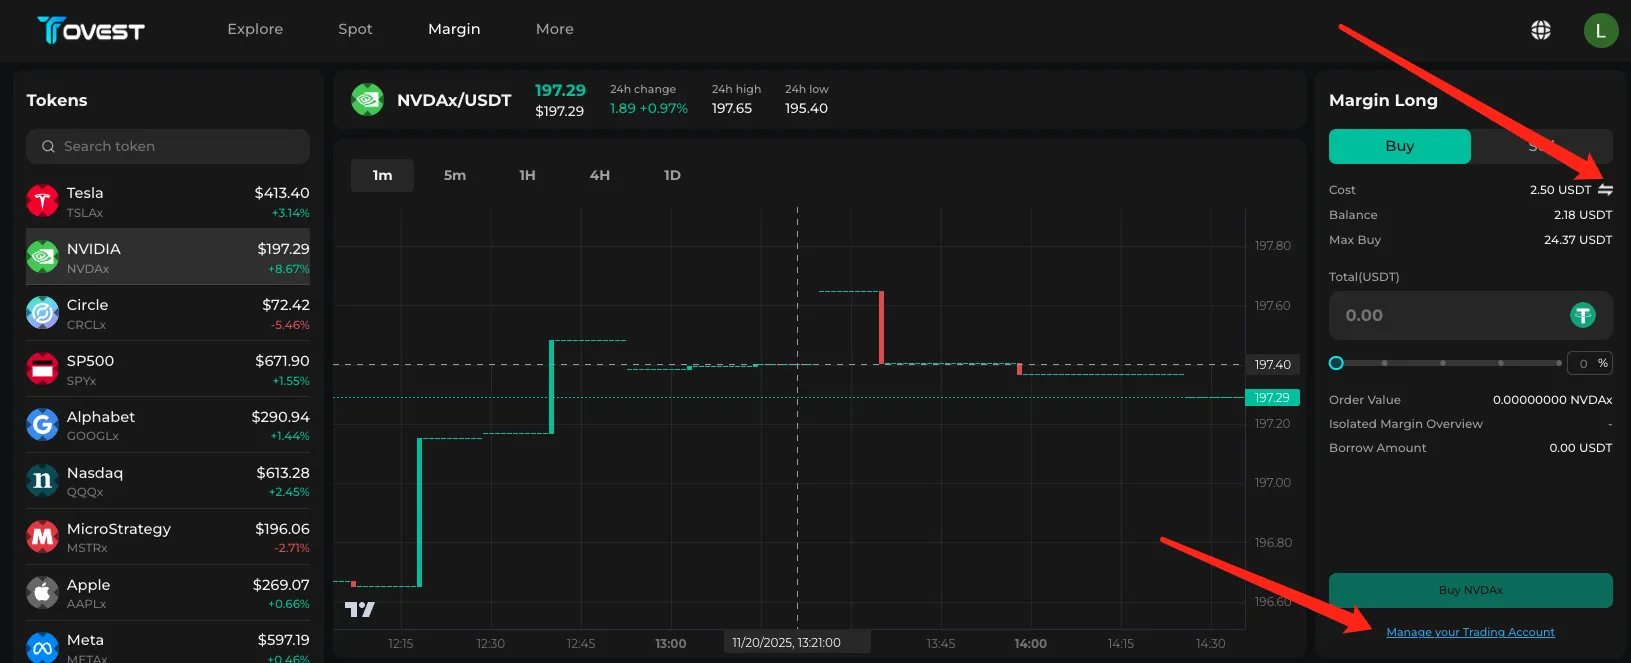Open the More menu

point(554,29)
